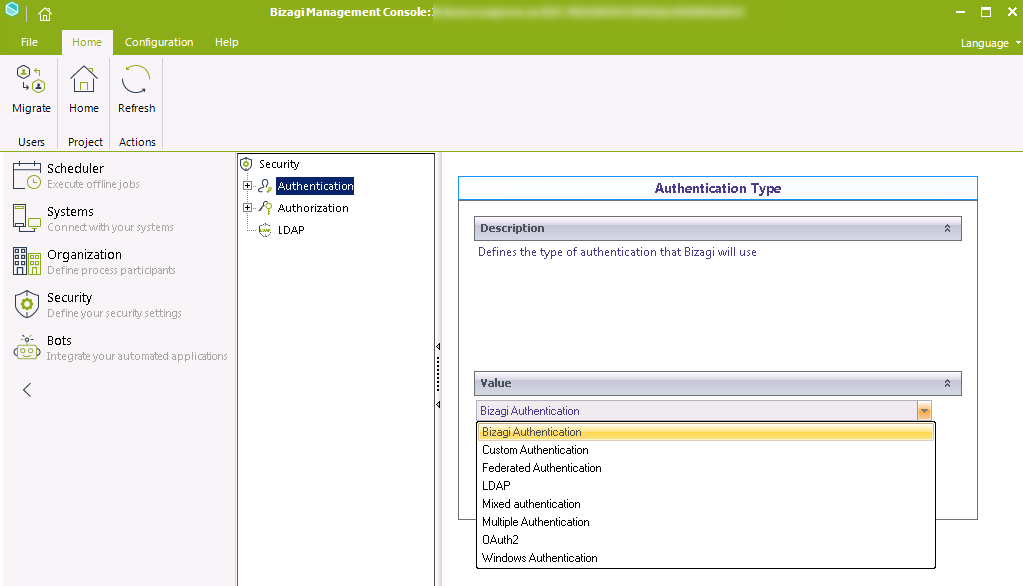This screenshot has height=586, width=1023.
Task: Open the File menu
Action: (x=29, y=42)
